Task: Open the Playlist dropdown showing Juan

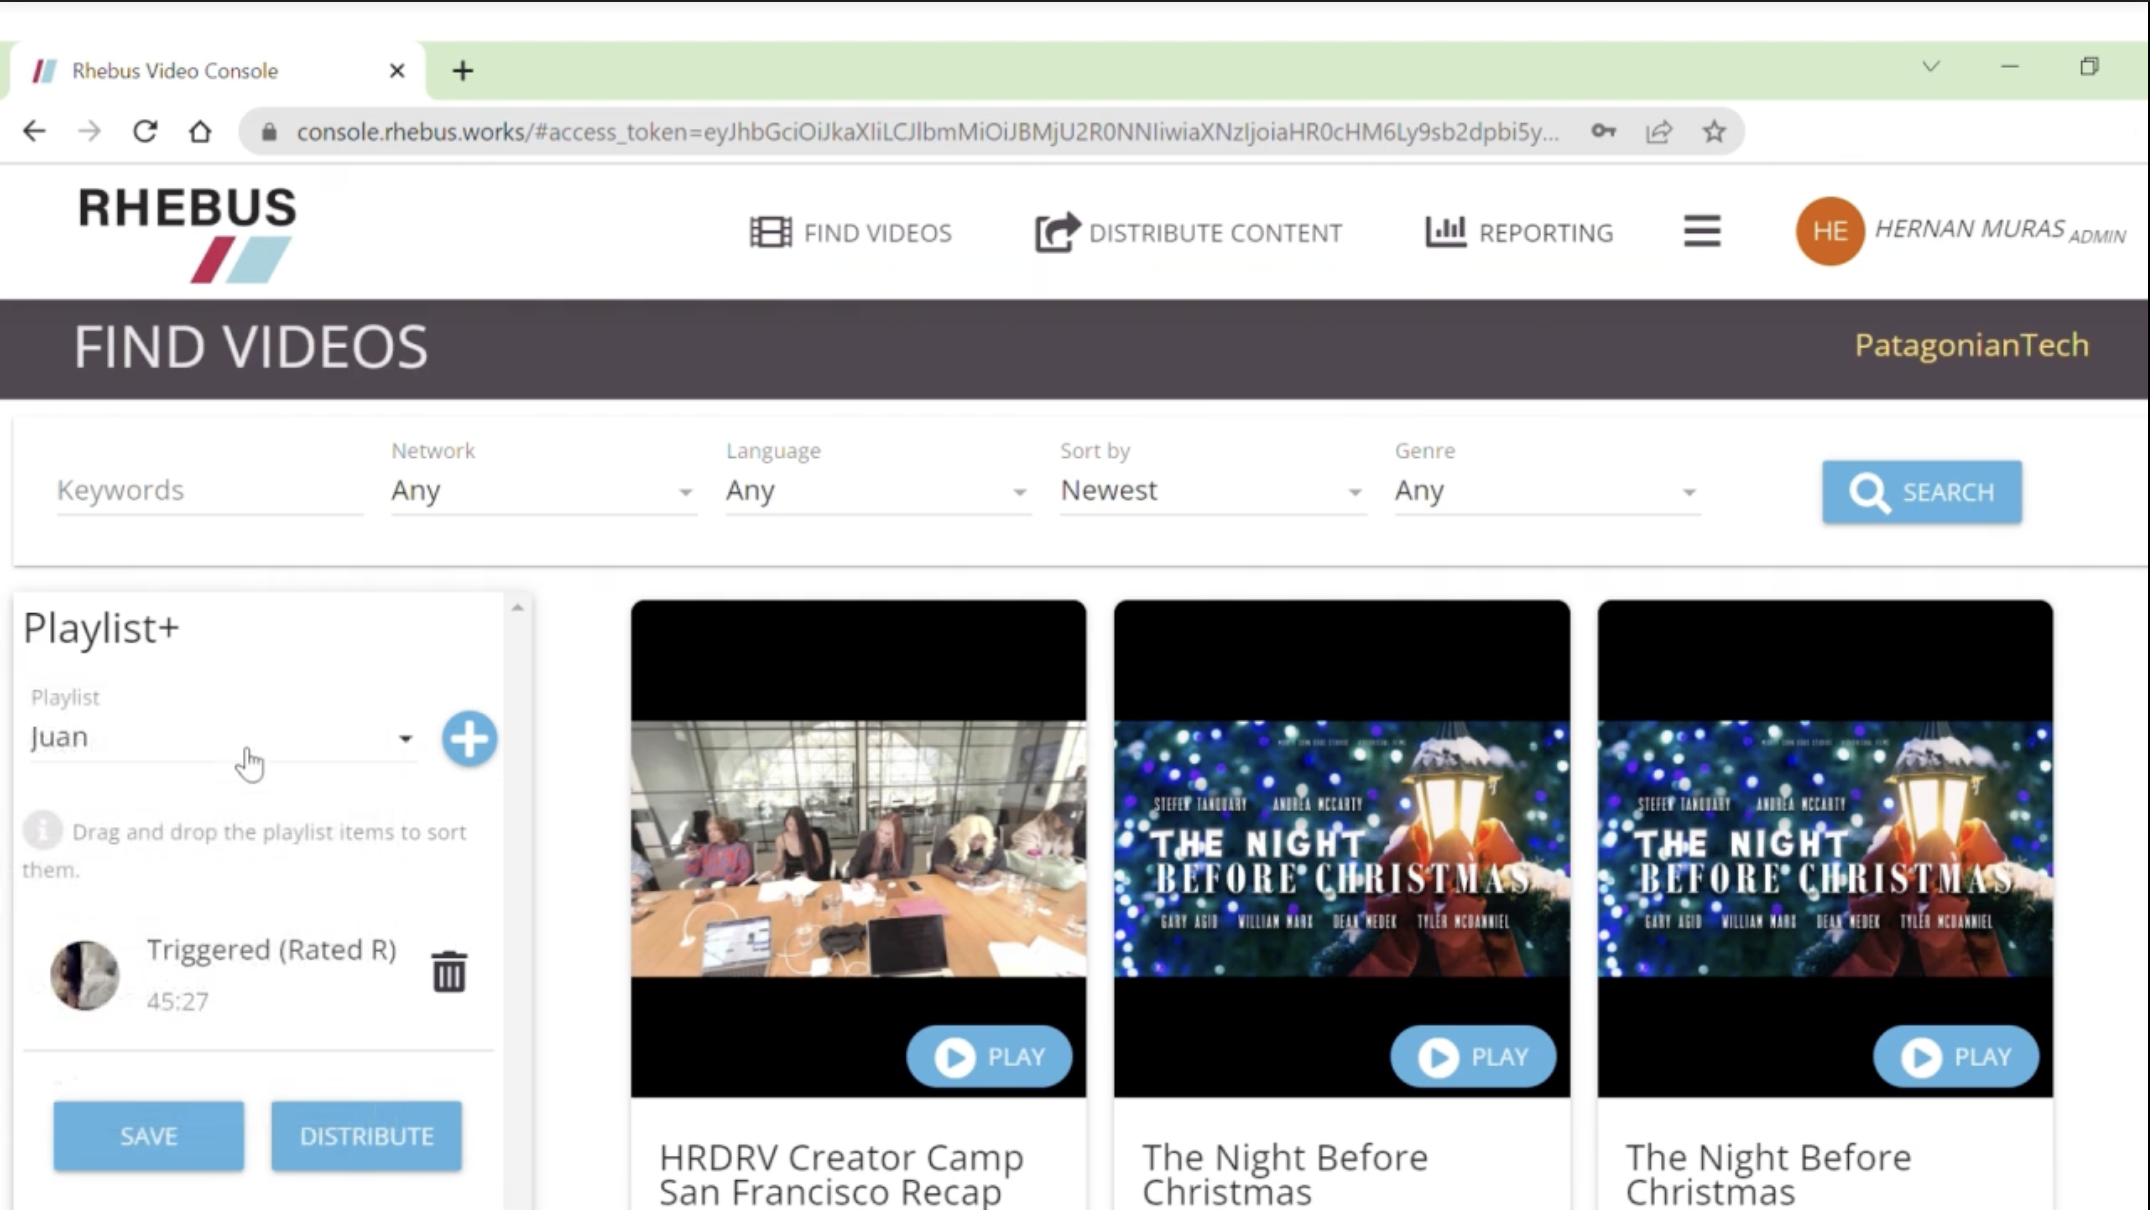Action: tap(222, 738)
